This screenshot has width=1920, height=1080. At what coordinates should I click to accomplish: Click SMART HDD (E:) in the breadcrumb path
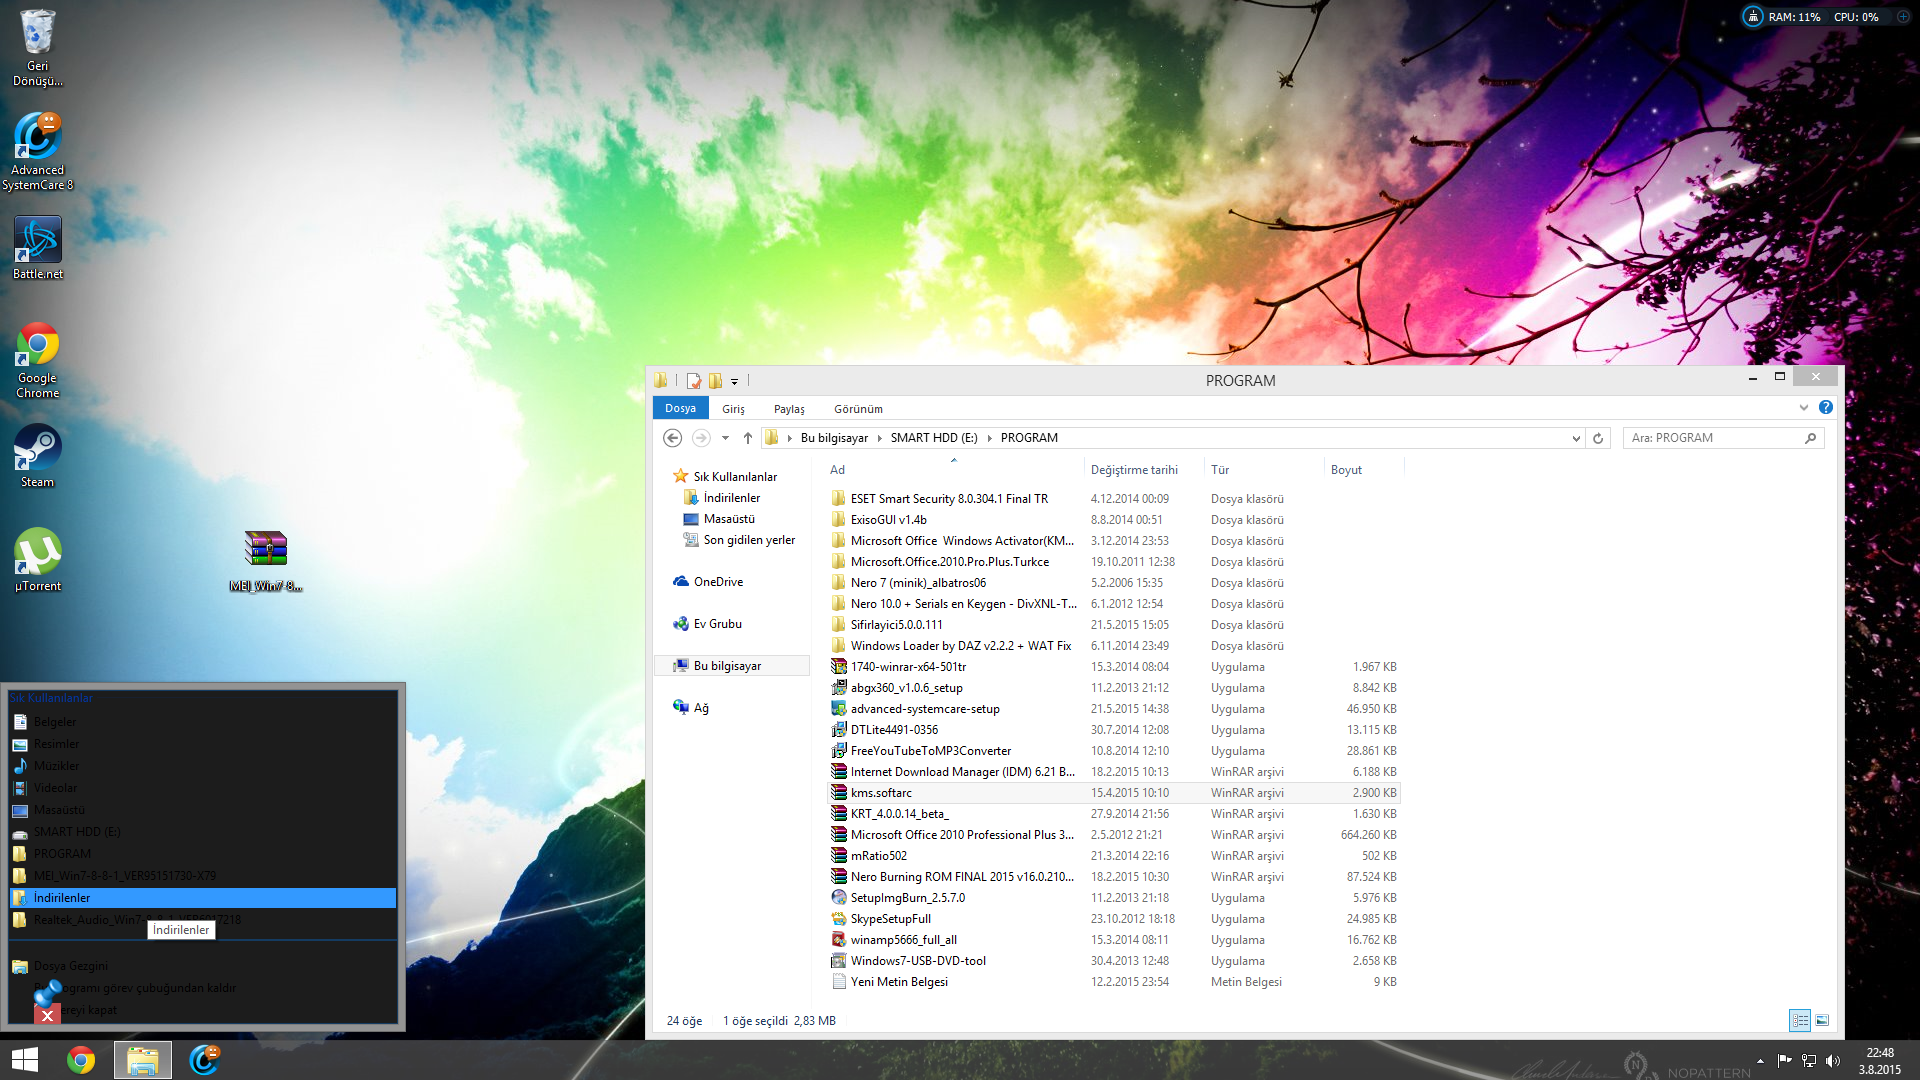pyautogui.click(x=933, y=438)
